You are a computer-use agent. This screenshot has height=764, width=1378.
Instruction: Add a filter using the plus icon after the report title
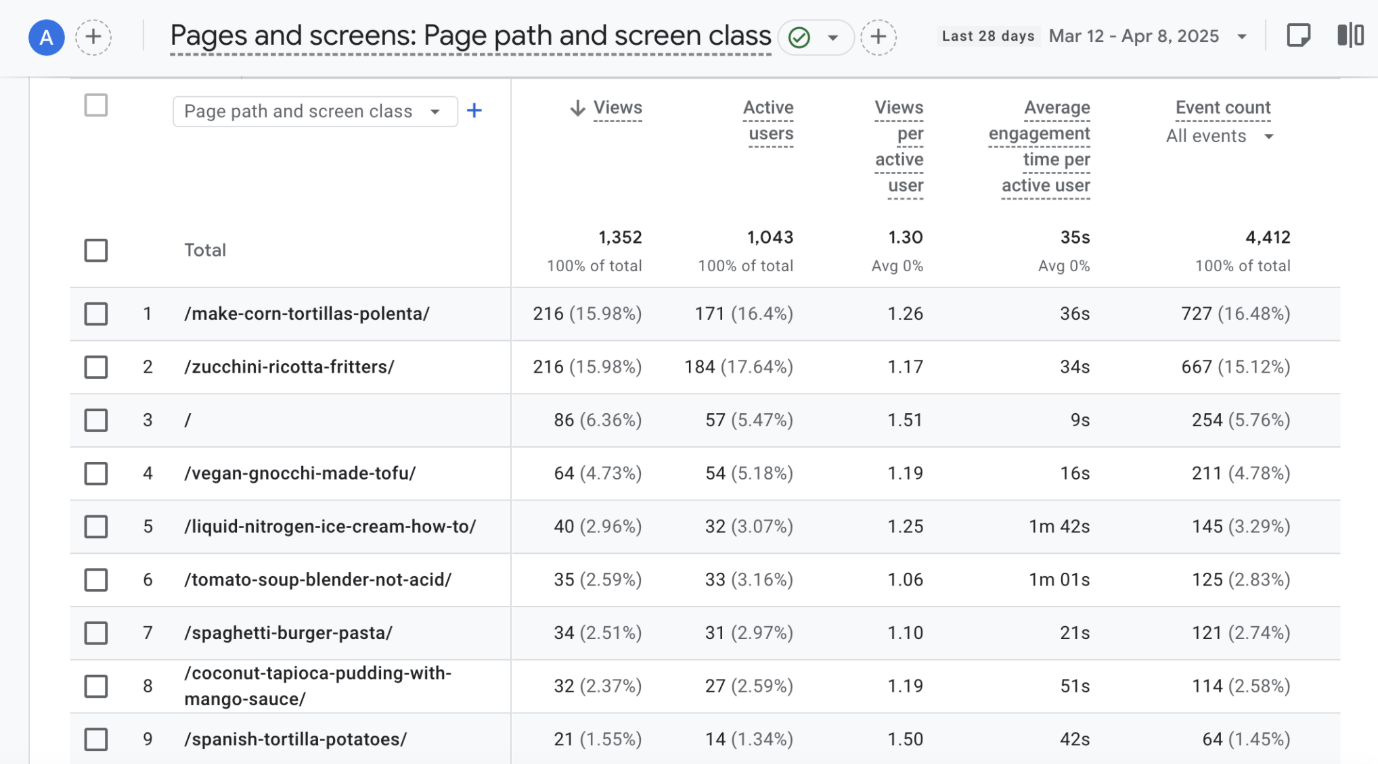[878, 38]
